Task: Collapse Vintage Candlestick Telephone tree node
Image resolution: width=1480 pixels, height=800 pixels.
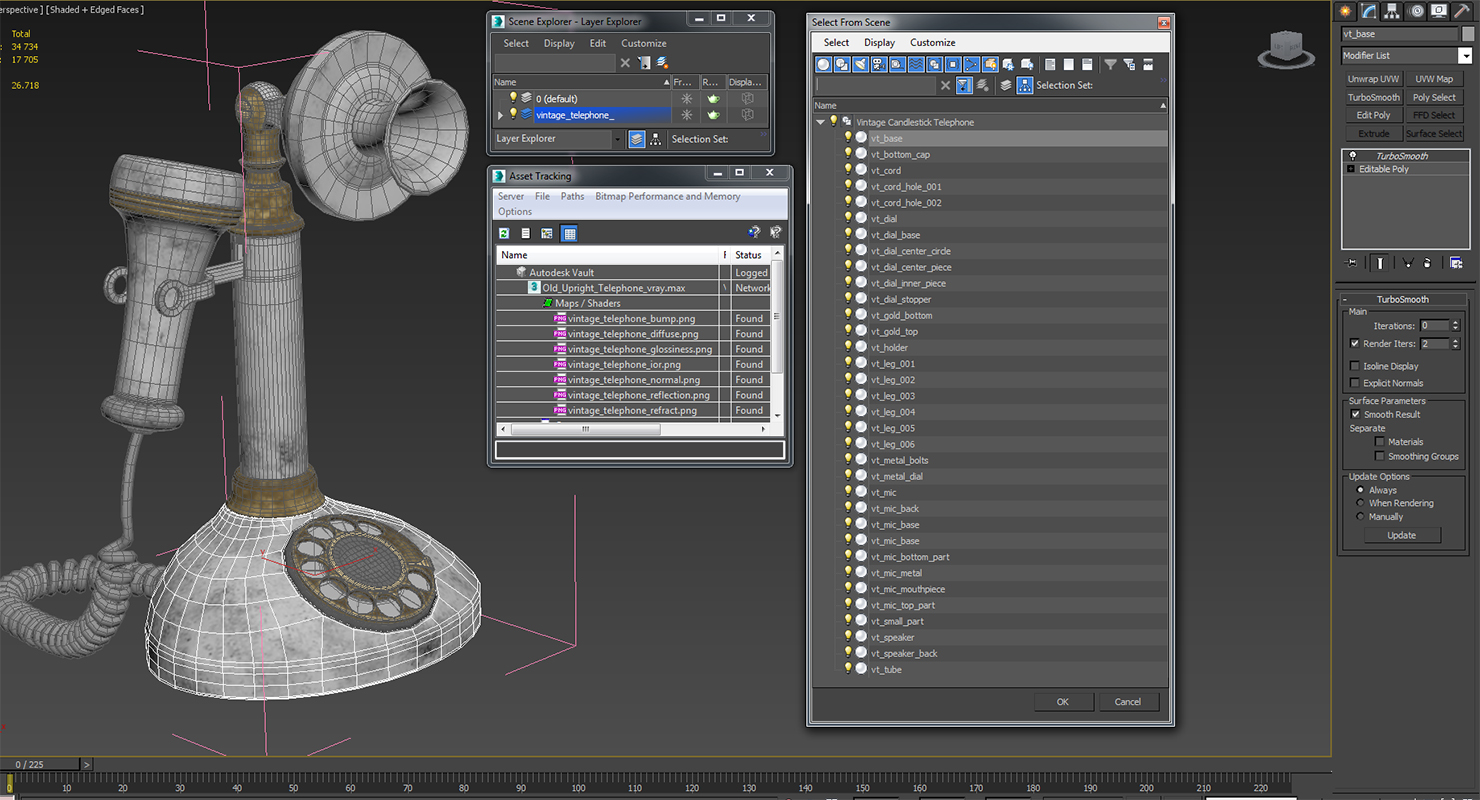Action: [821, 122]
